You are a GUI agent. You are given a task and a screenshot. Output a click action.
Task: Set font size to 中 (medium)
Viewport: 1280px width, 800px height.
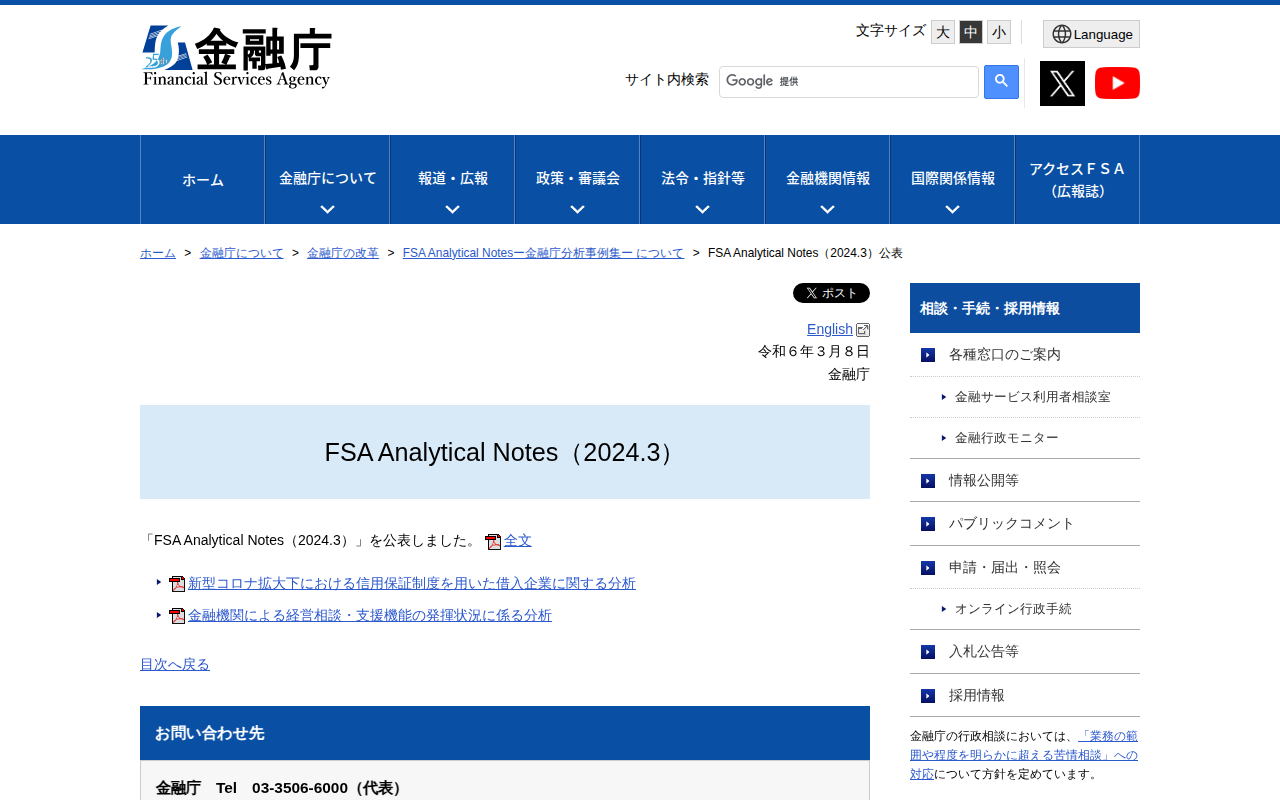tap(971, 32)
